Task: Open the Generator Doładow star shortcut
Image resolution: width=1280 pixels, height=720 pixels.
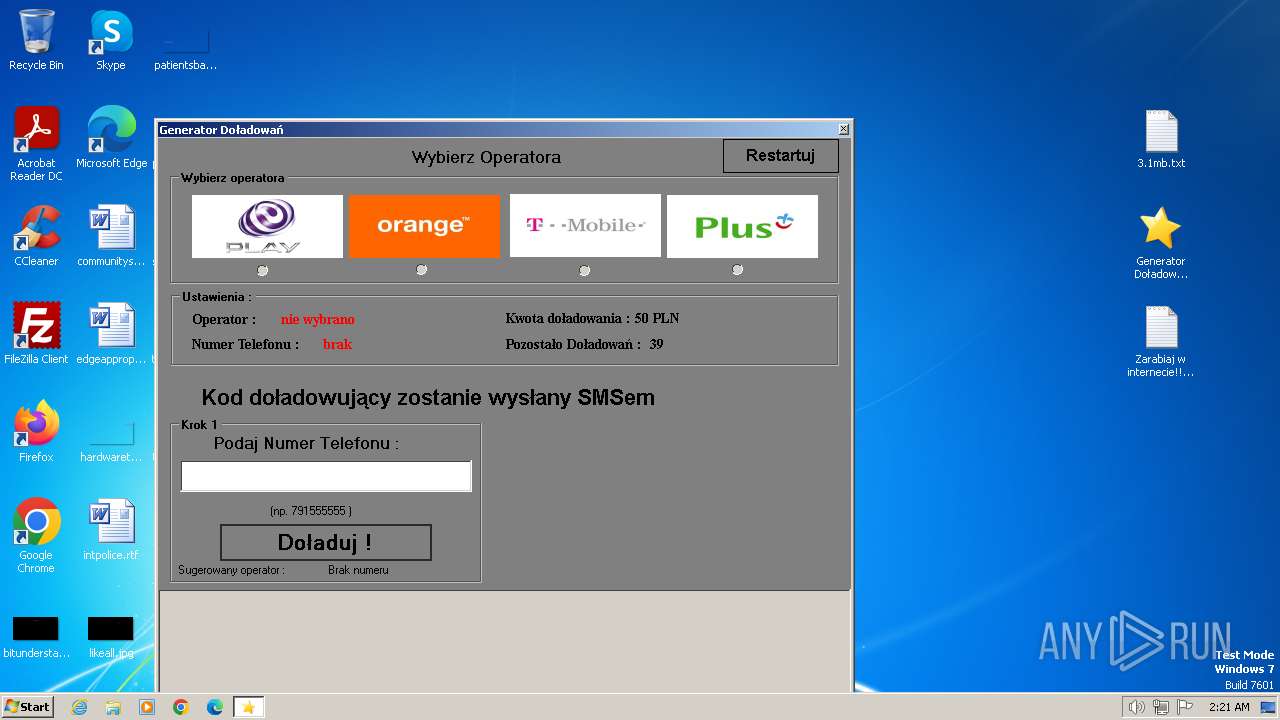Action: [x=1161, y=243]
